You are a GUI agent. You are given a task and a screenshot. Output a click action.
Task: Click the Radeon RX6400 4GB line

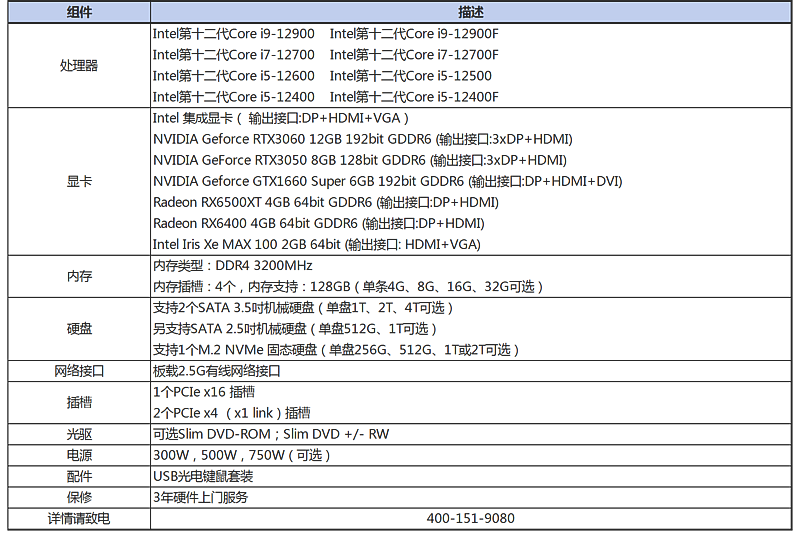click(x=319, y=223)
